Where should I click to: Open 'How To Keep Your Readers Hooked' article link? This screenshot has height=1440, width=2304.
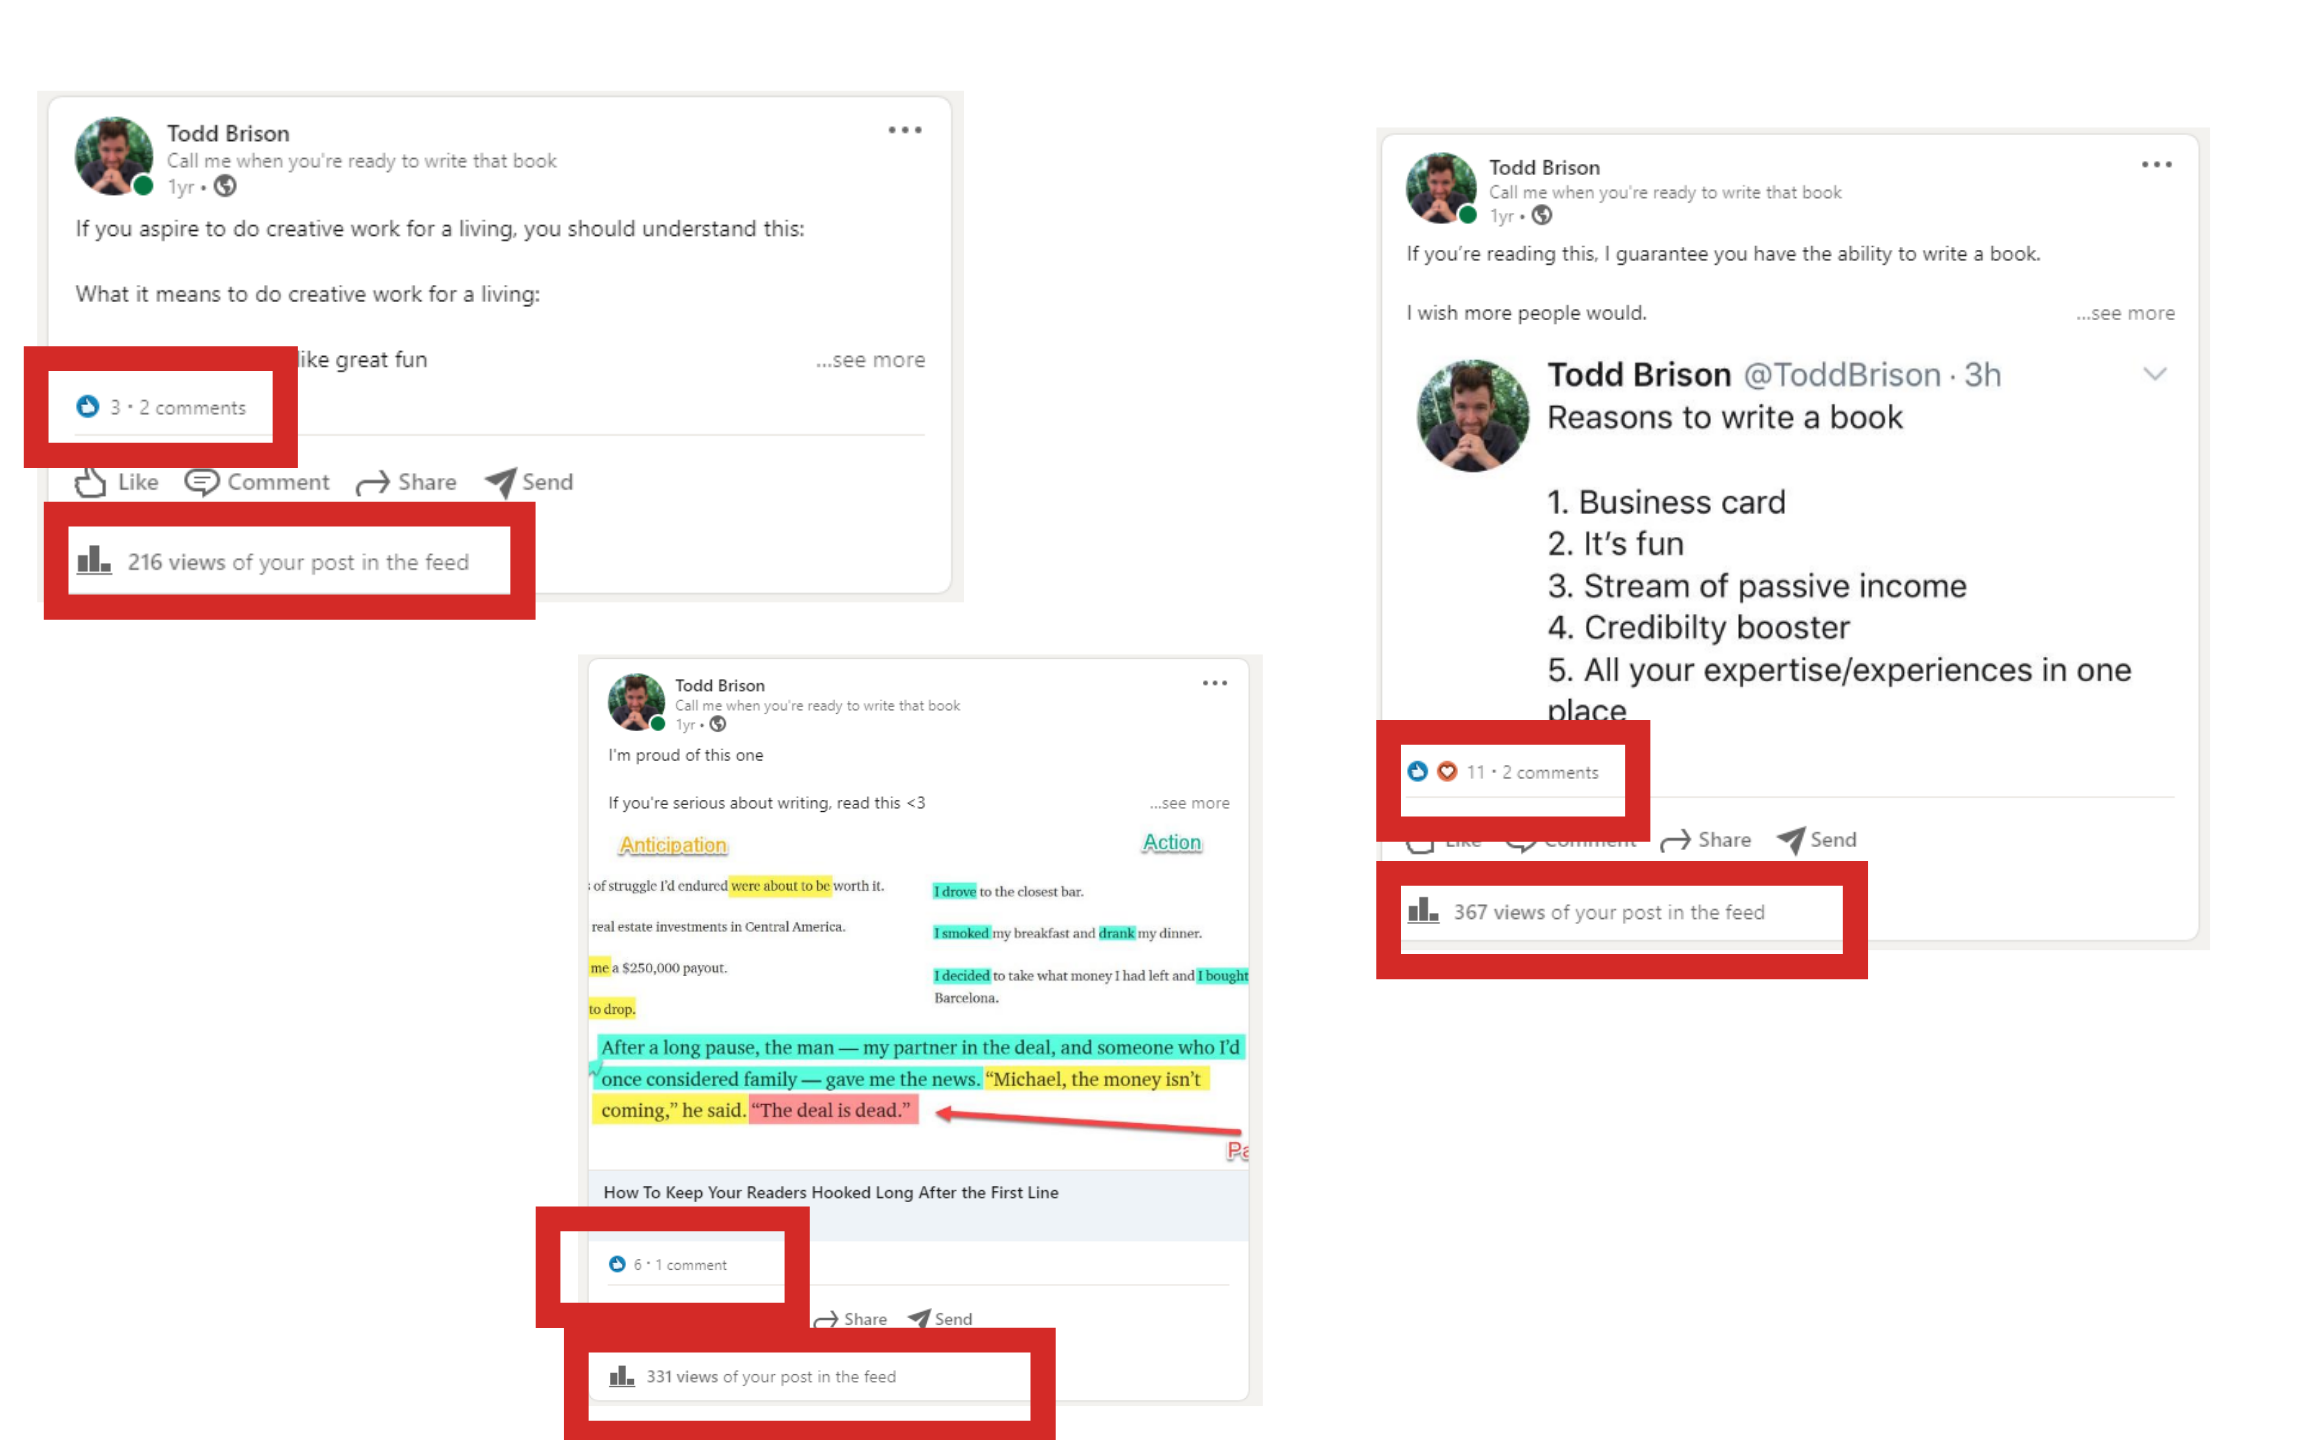click(831, 1192)
